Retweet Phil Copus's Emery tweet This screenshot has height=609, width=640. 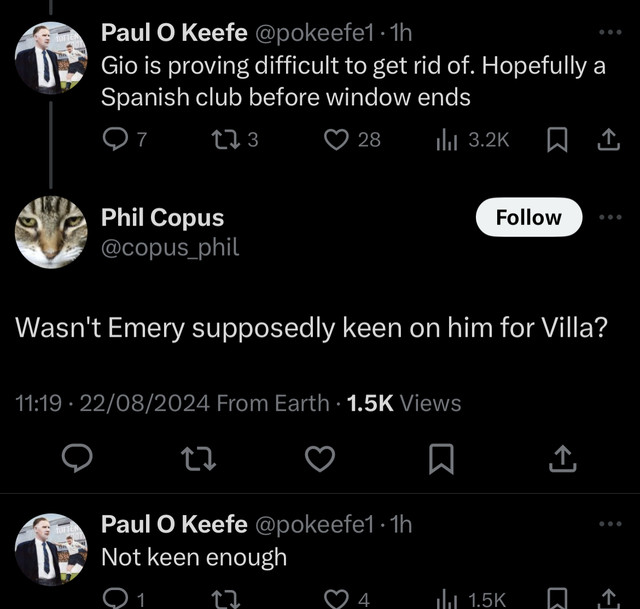click(198, 459)
